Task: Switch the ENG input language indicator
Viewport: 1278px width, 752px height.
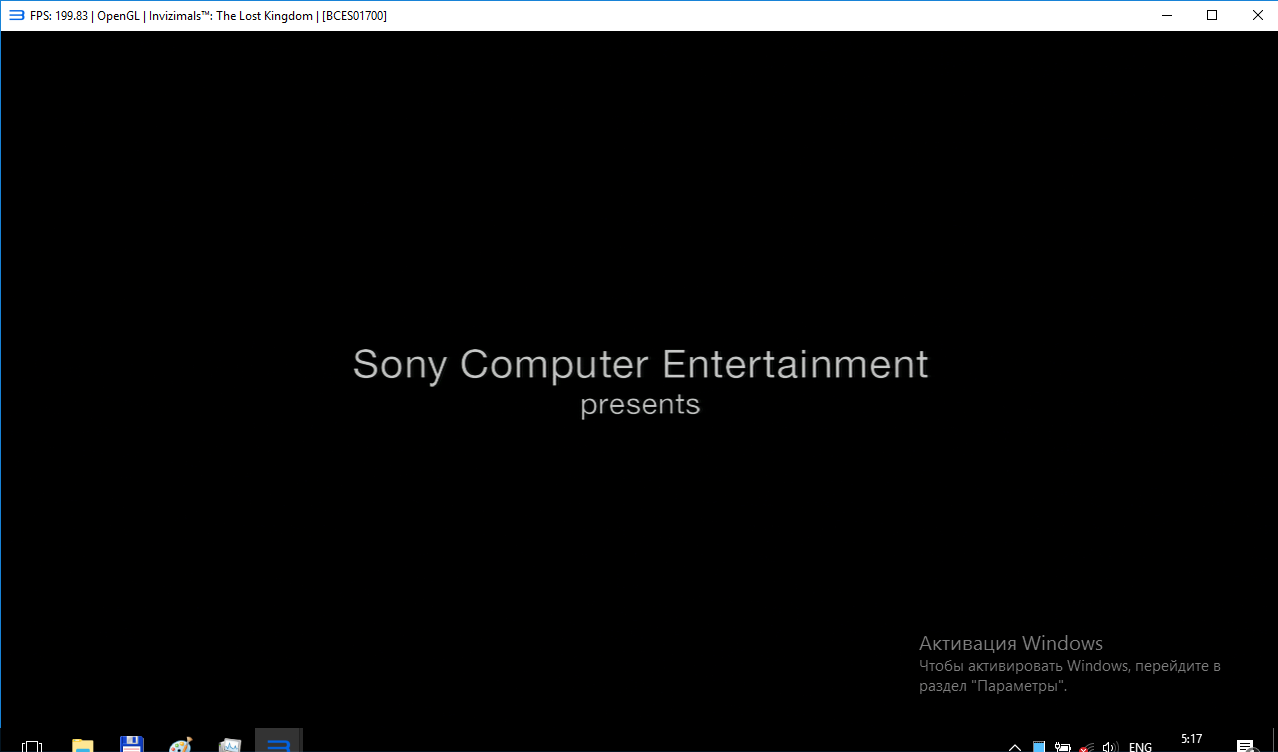Action: pos(1140,746)
